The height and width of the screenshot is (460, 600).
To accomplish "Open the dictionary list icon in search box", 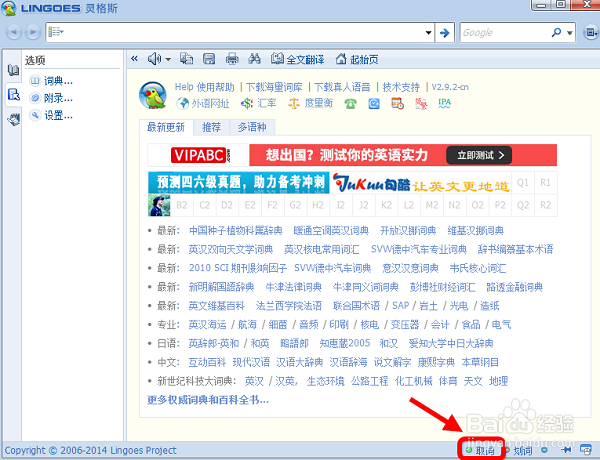I will click(56, 32).
